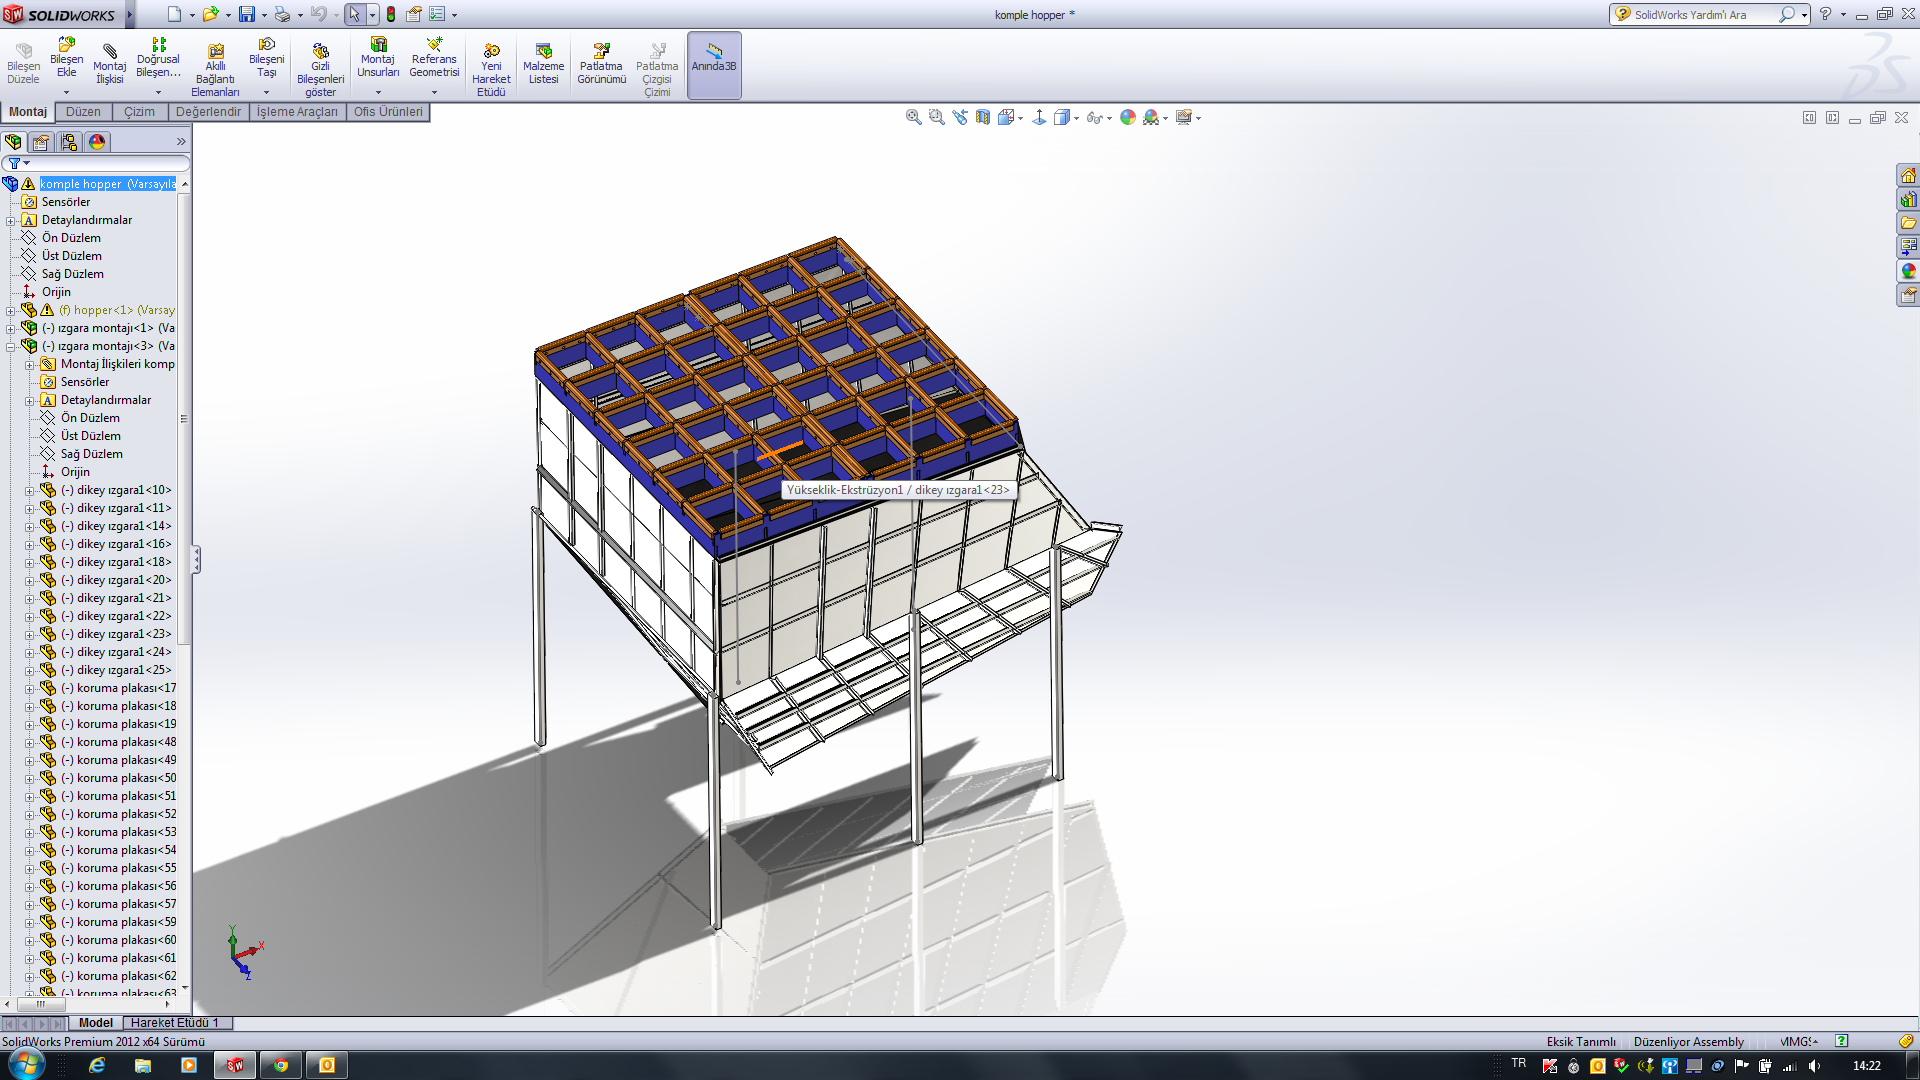Expand the hopper<1> tree node
This screenshot has height=1080, width=1920.
coord(11,310)
